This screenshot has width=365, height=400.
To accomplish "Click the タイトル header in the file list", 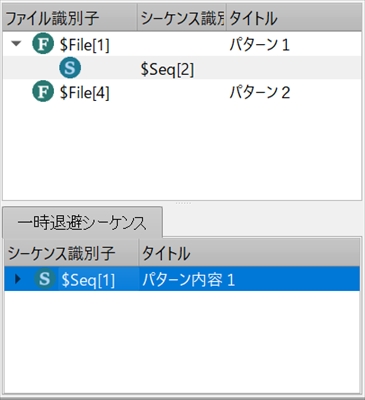I will pyautogui.click(x=294, y=18).
